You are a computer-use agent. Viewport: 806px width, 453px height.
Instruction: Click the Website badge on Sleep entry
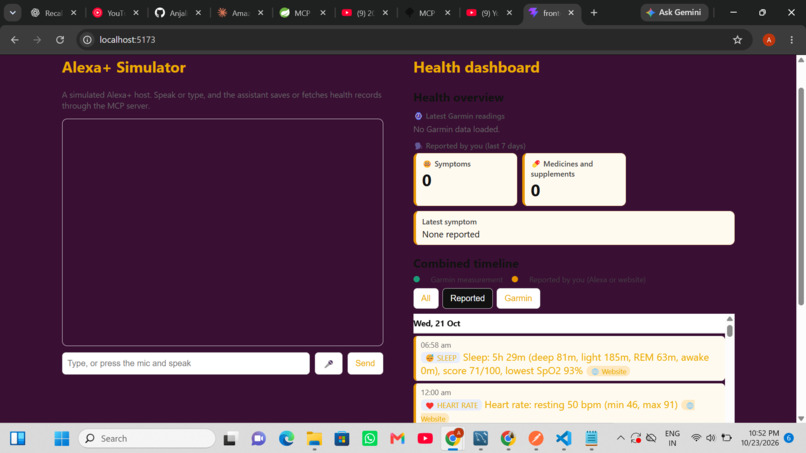[x=609, y=371]
